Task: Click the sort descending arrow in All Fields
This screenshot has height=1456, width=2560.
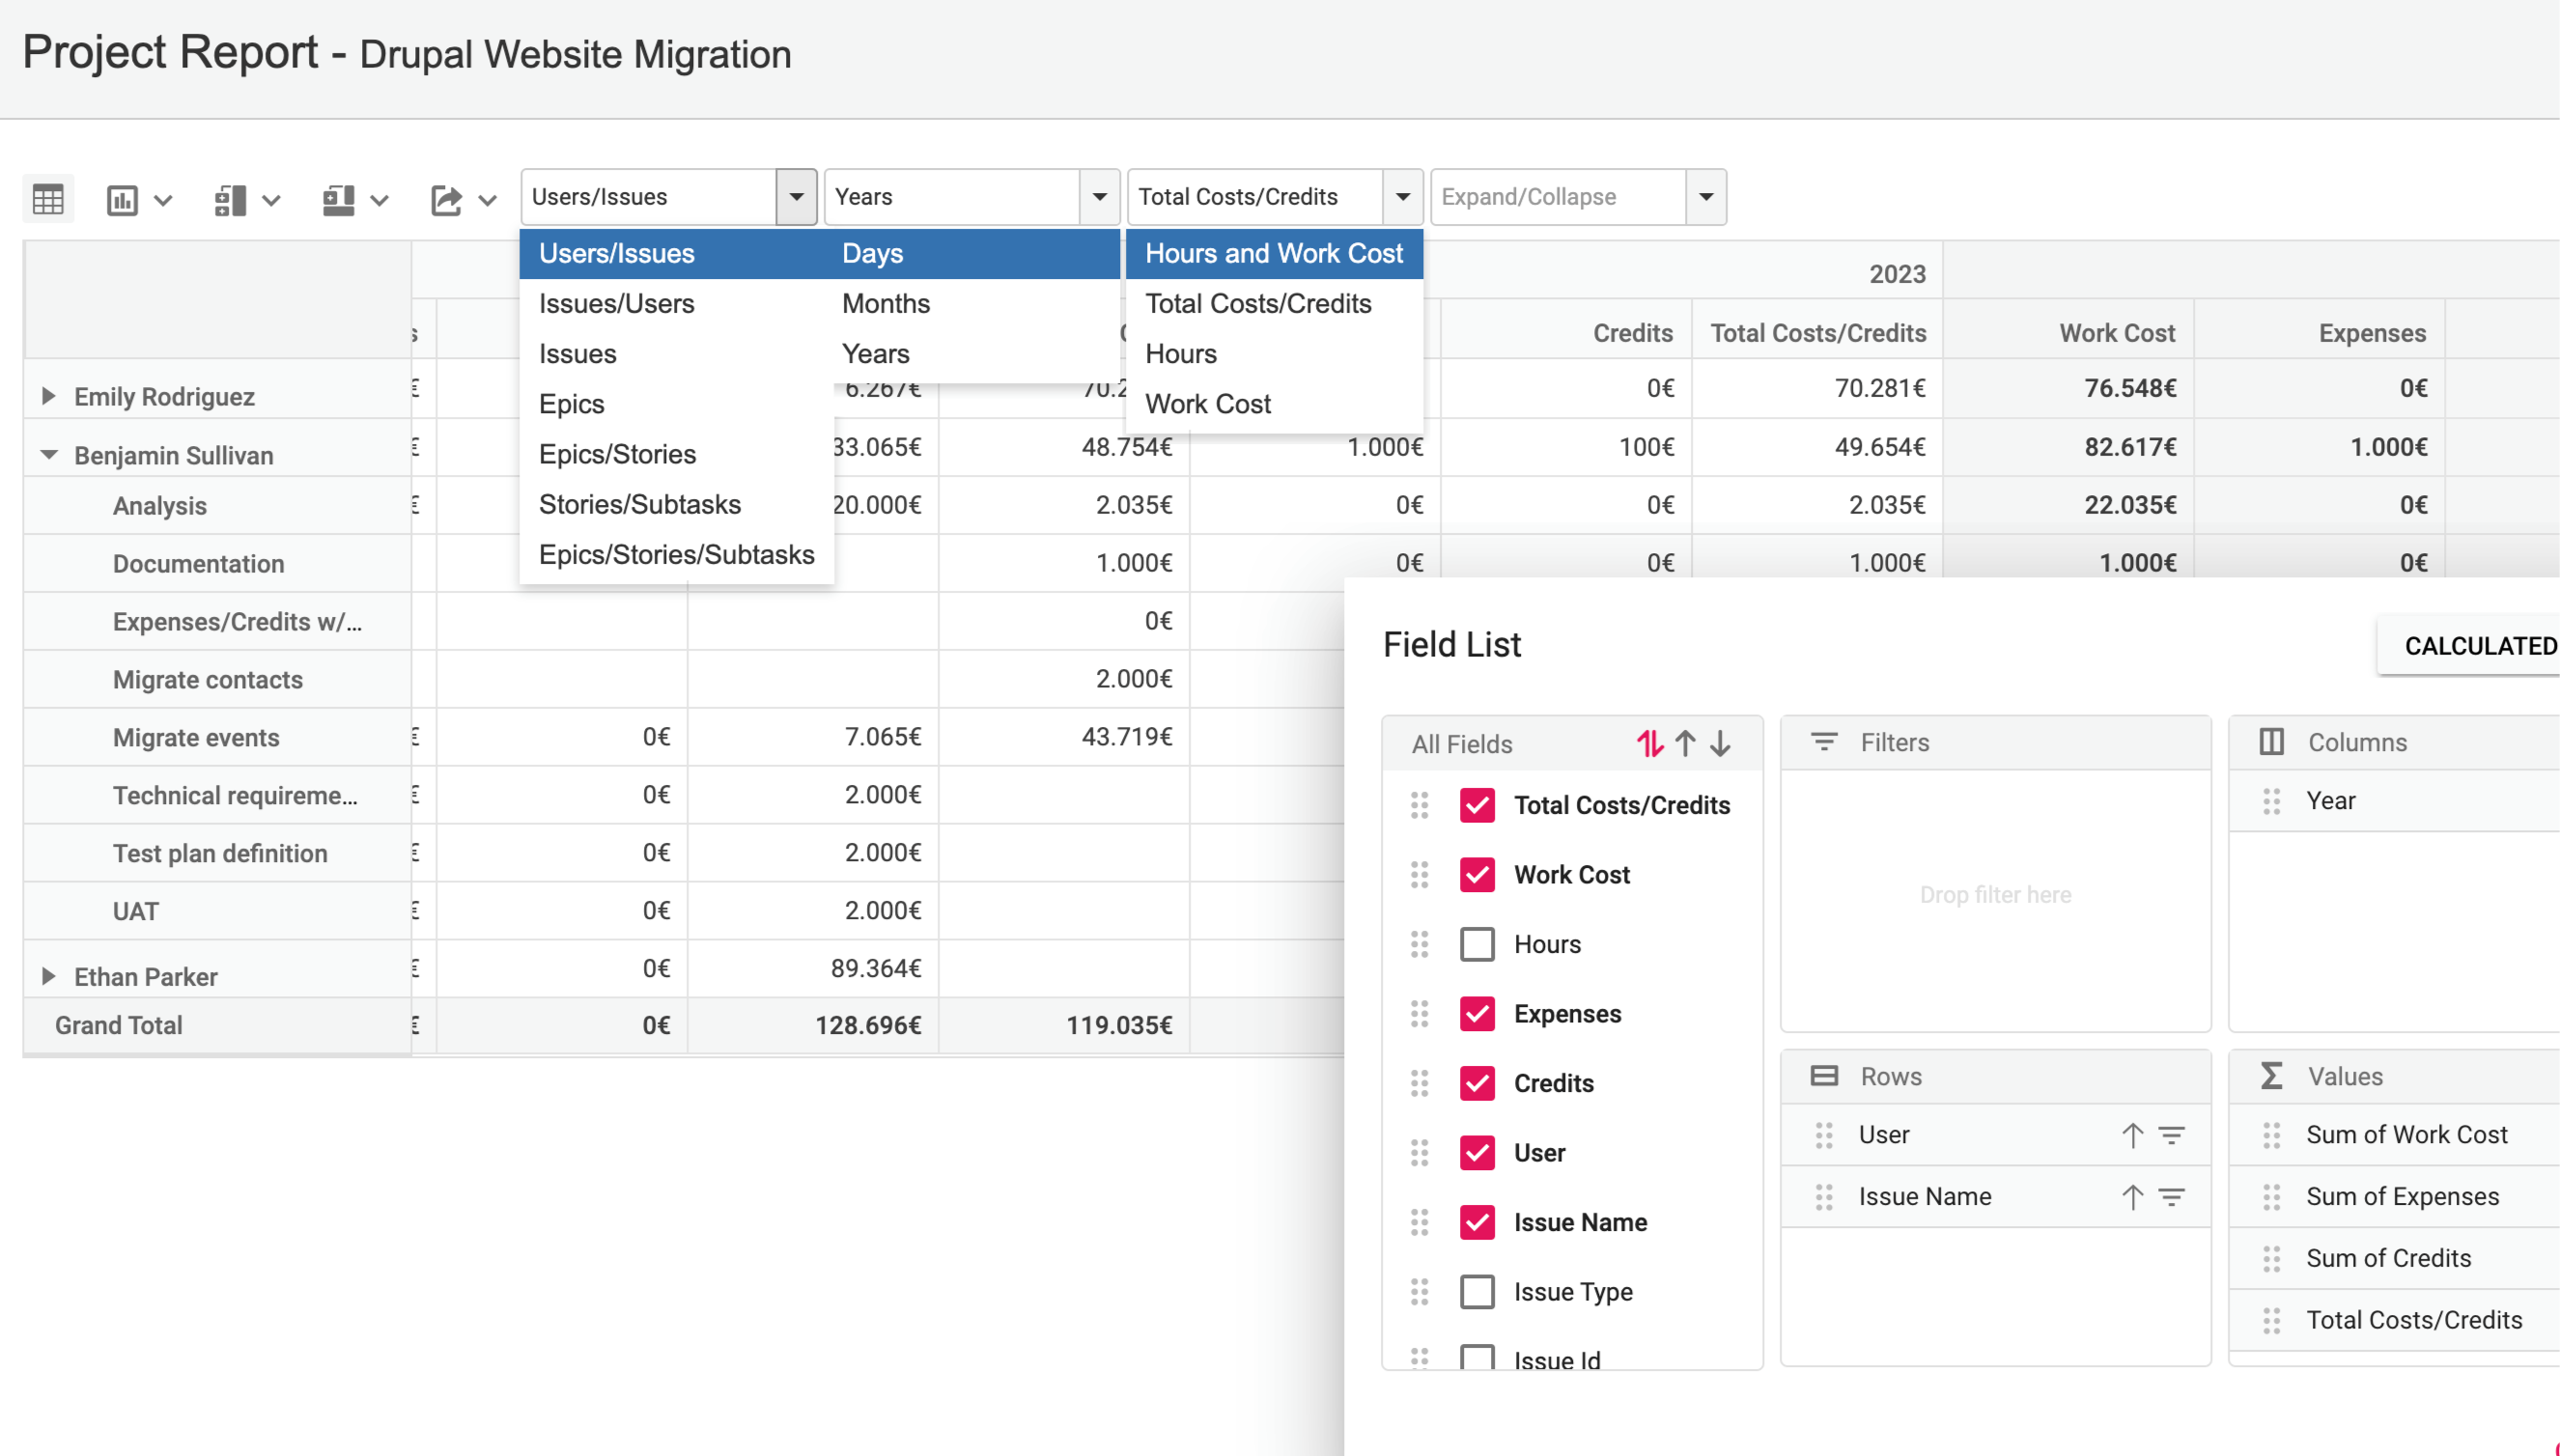Action: pyautogui.click(x=1720, y=743)
